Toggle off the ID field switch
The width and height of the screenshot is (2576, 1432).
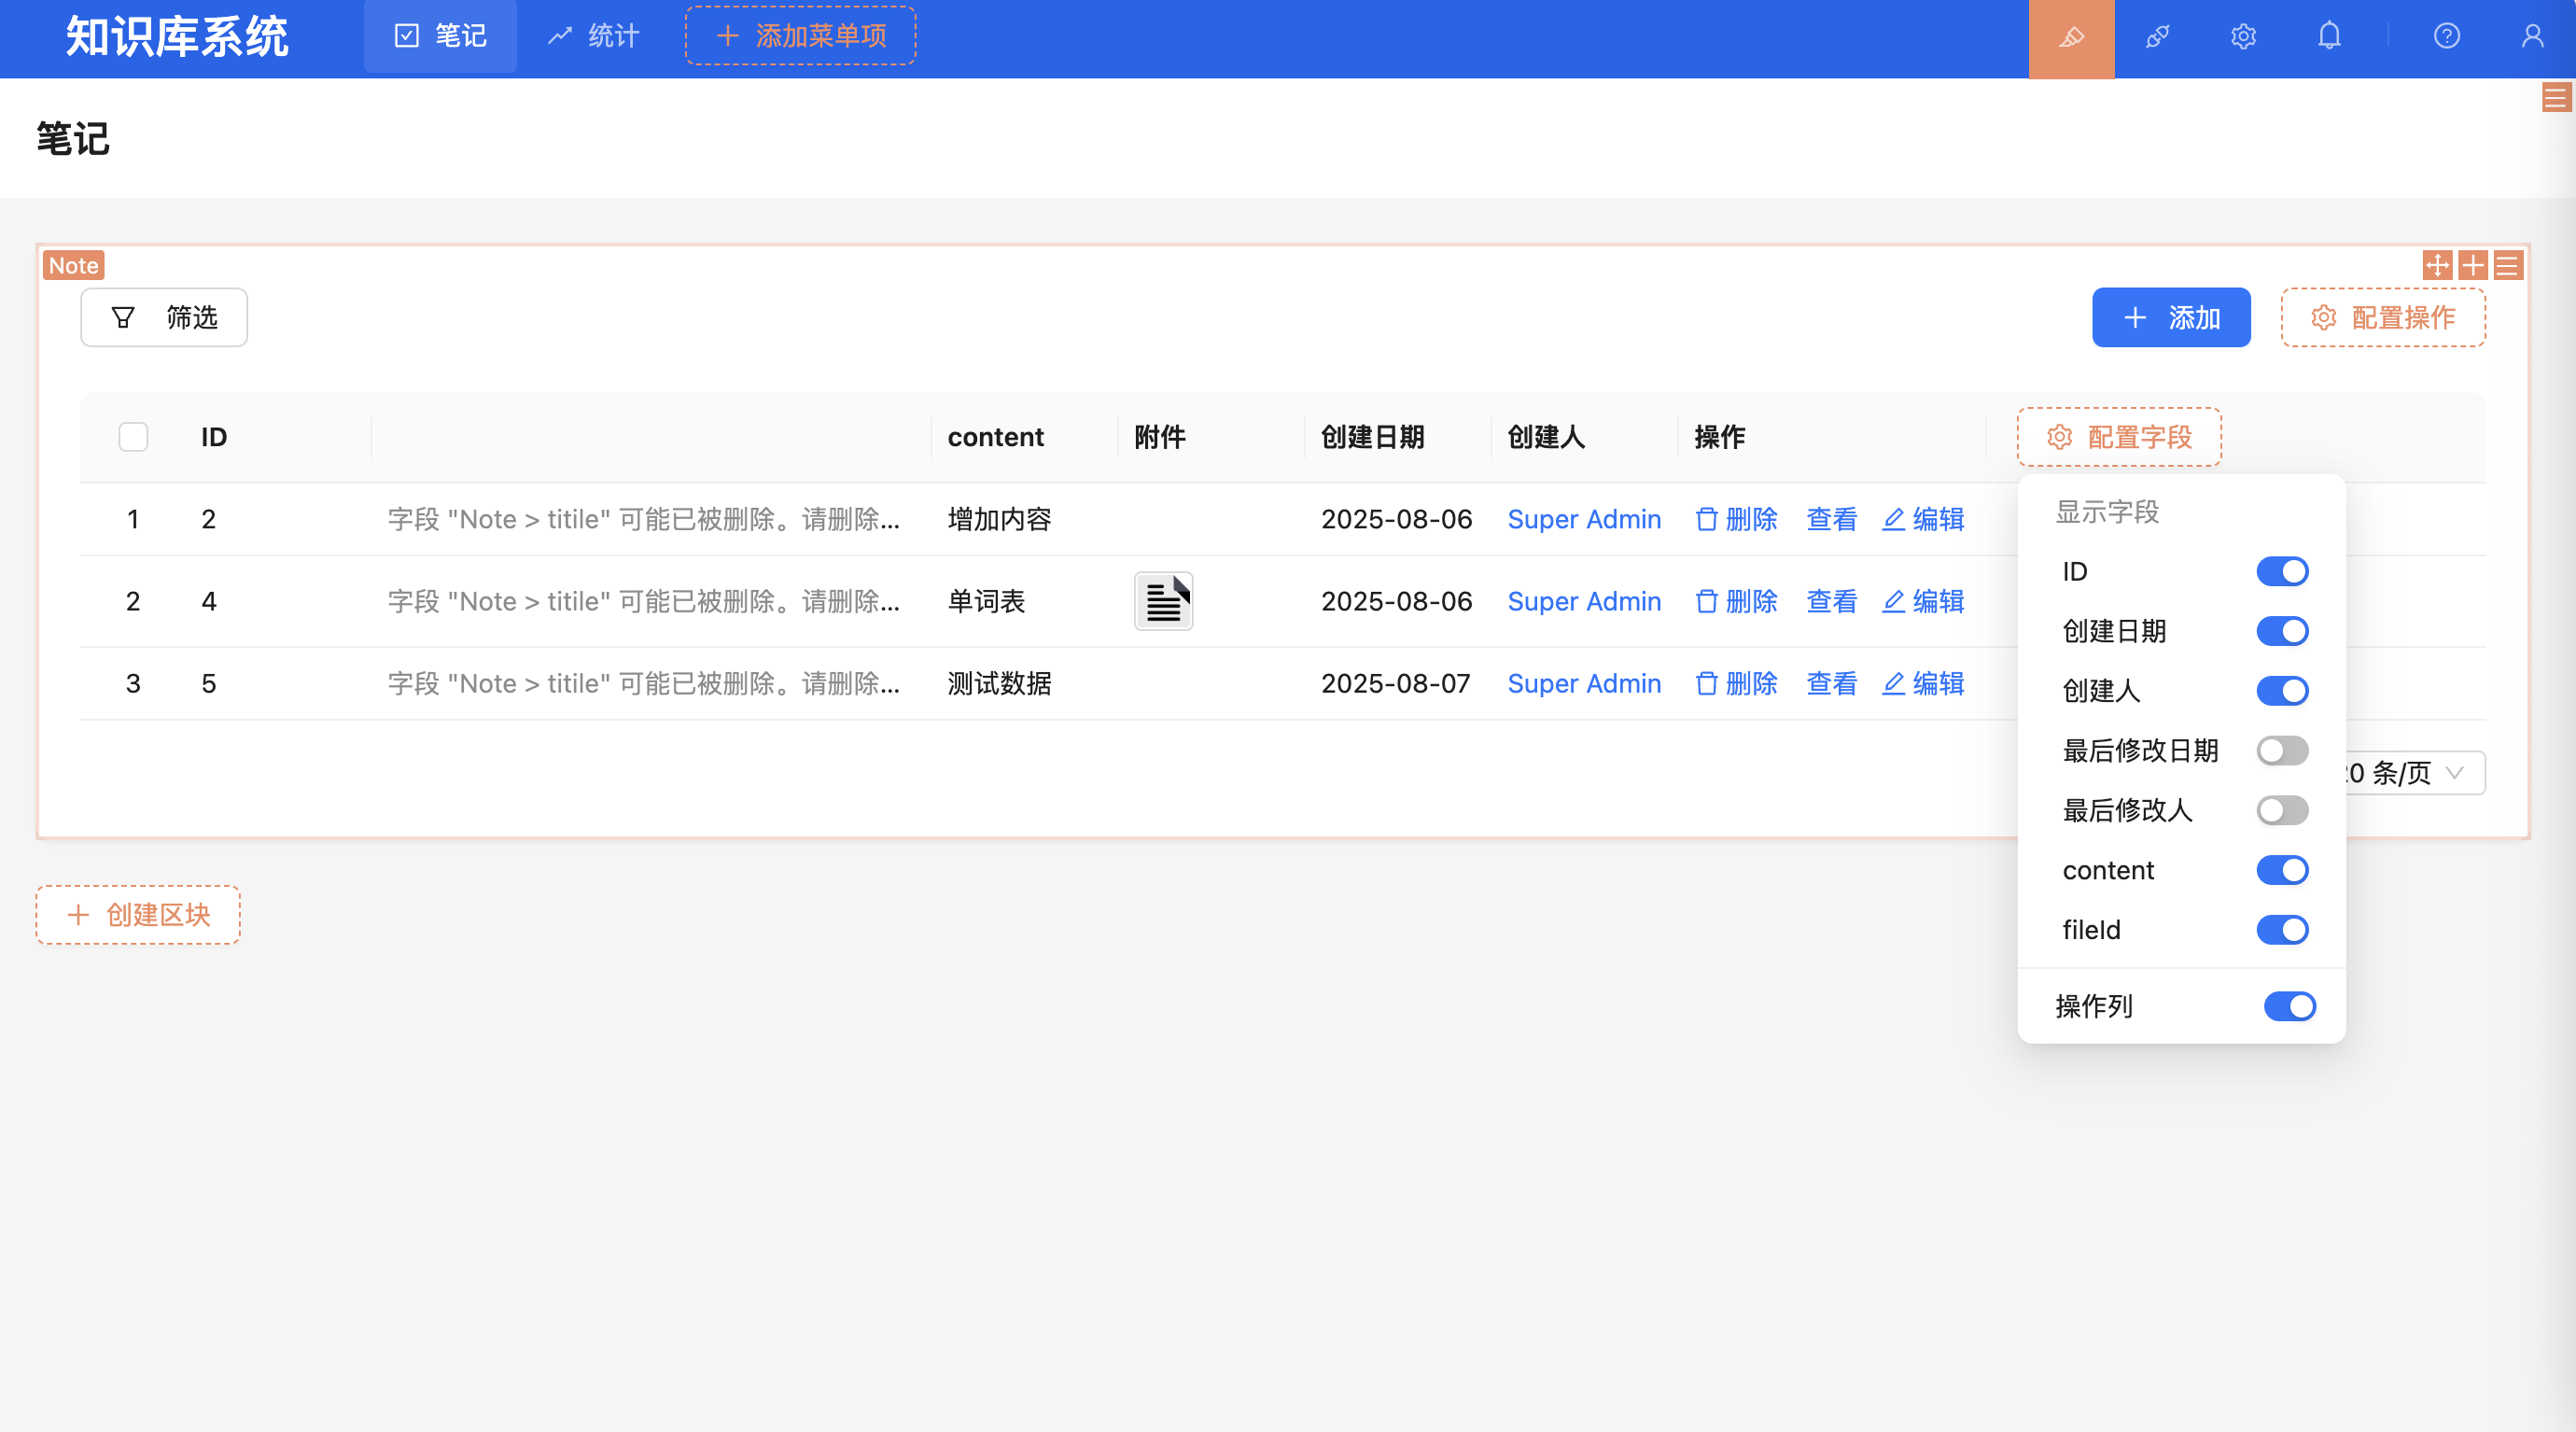click(2282, 571)
